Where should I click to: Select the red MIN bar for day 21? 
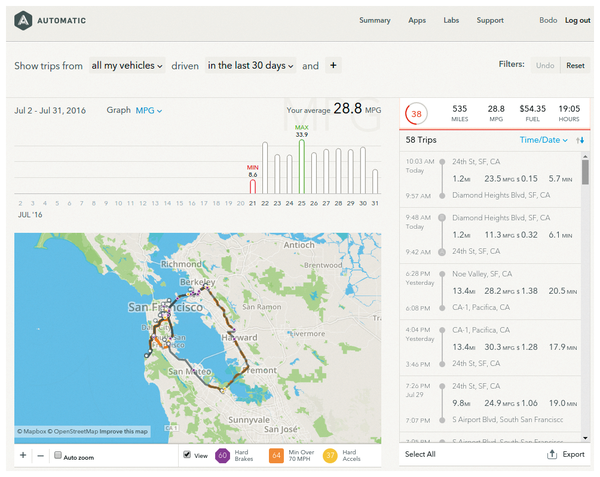pyautogui.click(x=253, y=186)
